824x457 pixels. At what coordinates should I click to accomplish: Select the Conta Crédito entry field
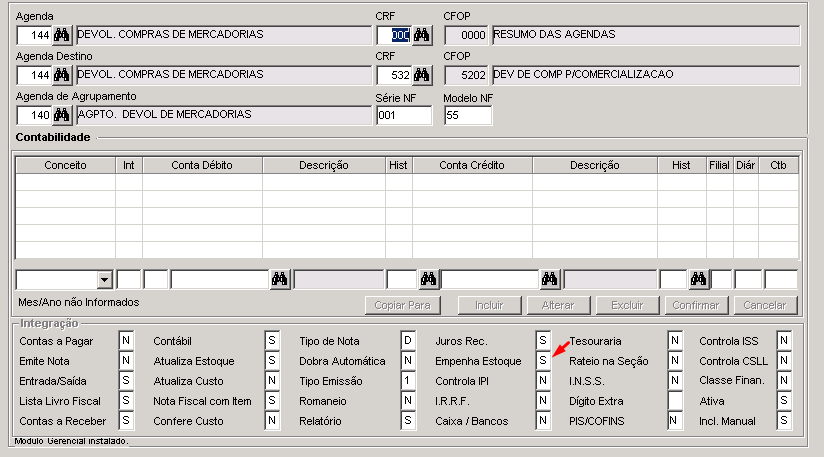point(490,279)
